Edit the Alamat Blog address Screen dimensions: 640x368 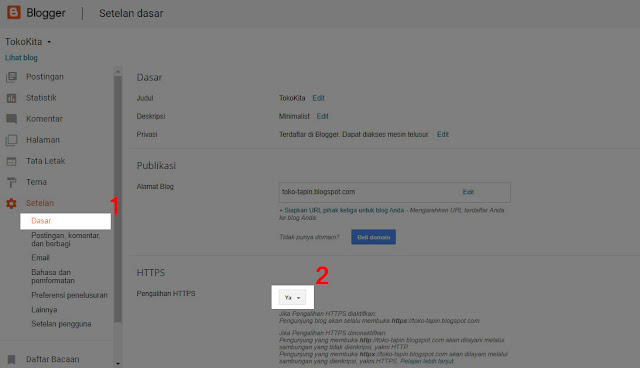click(x=468, y=192)
